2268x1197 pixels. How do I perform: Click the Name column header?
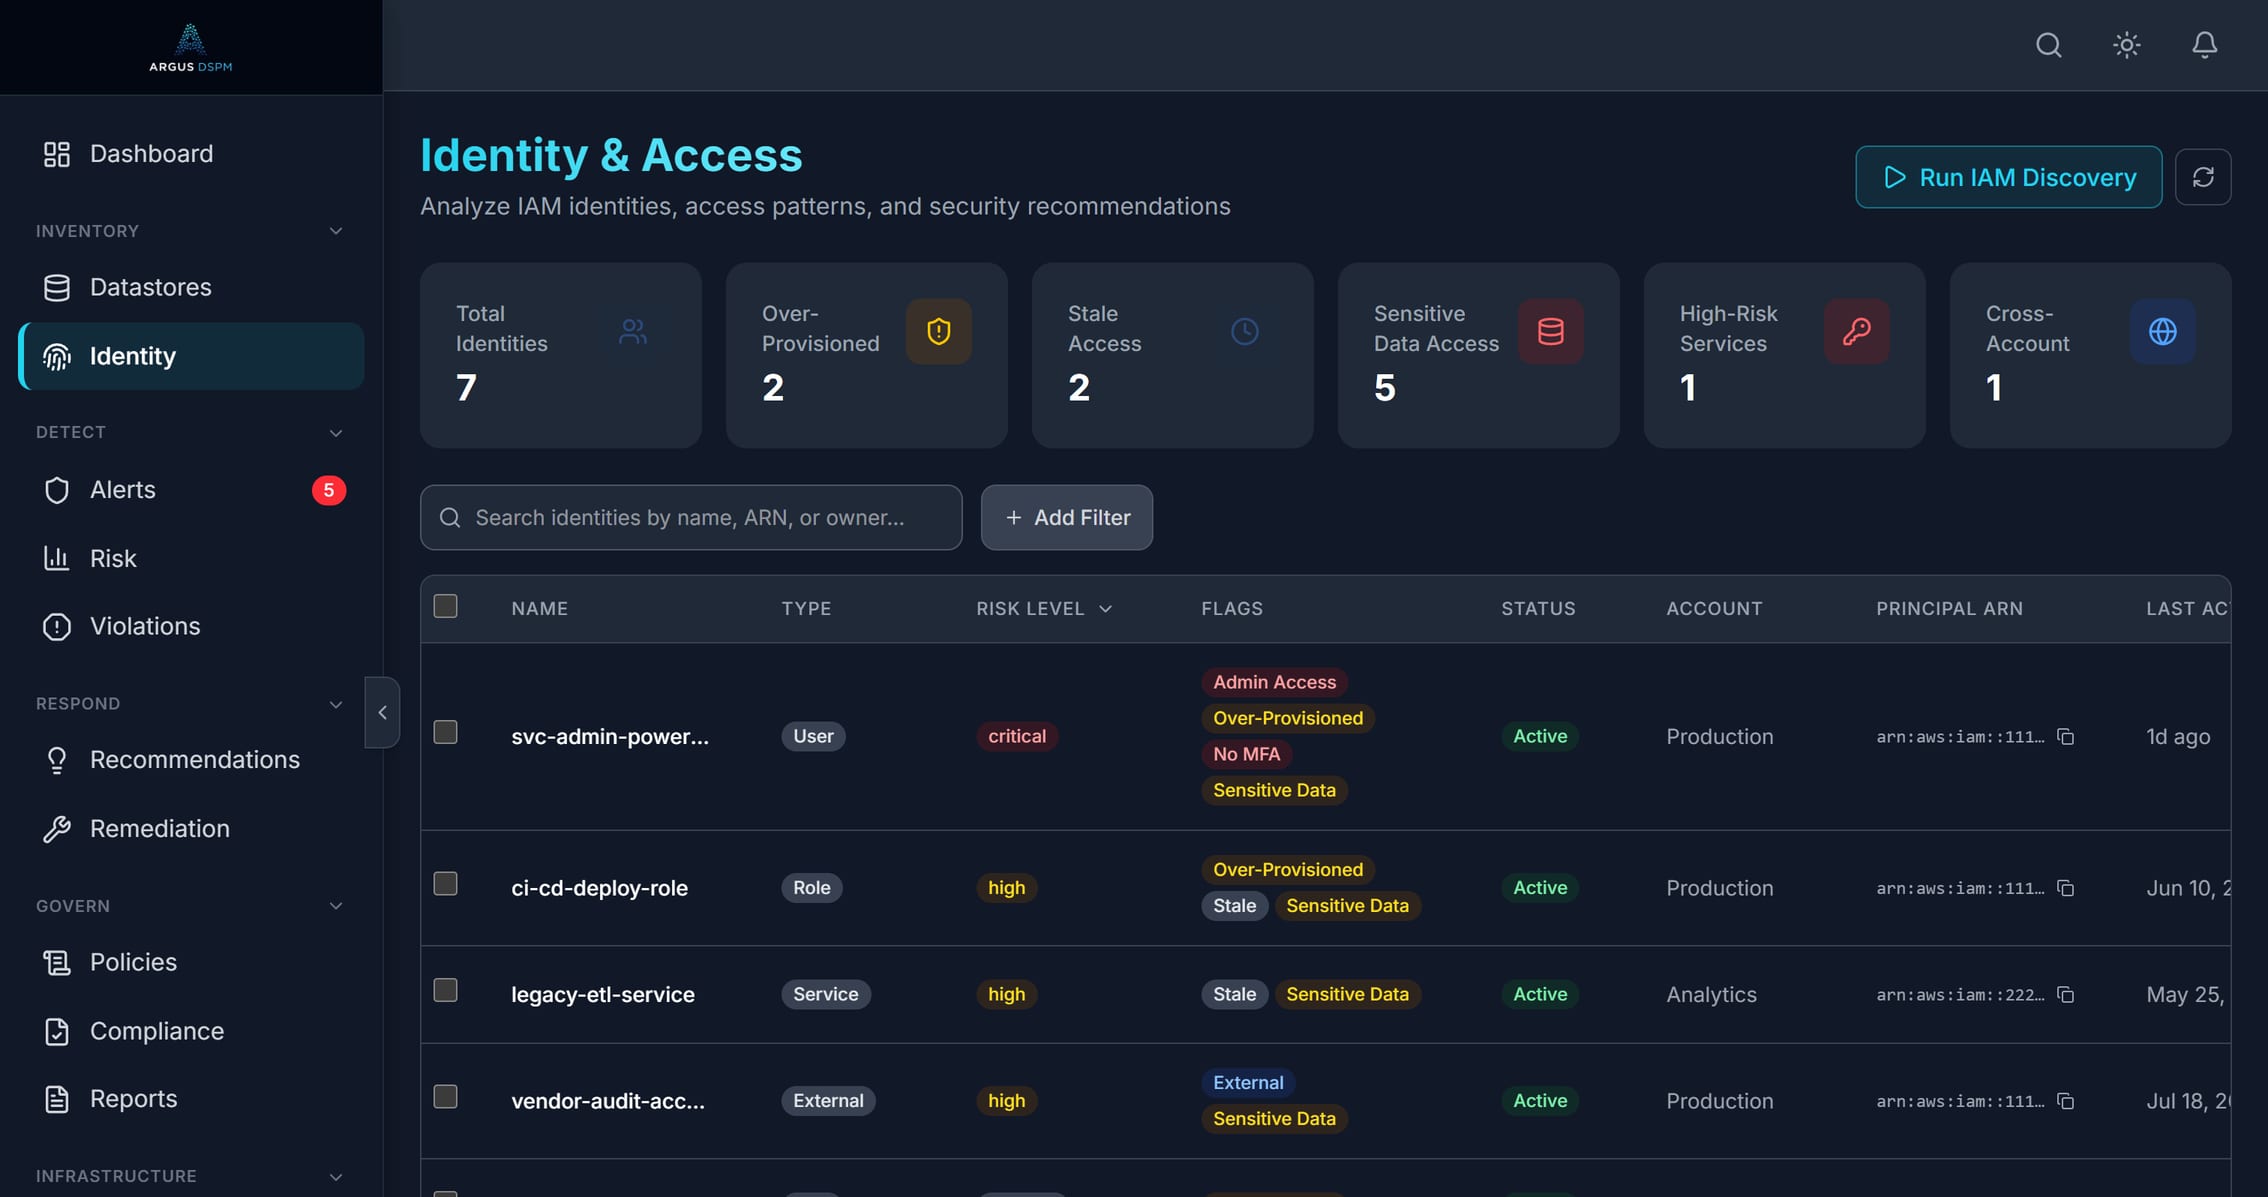539,609
